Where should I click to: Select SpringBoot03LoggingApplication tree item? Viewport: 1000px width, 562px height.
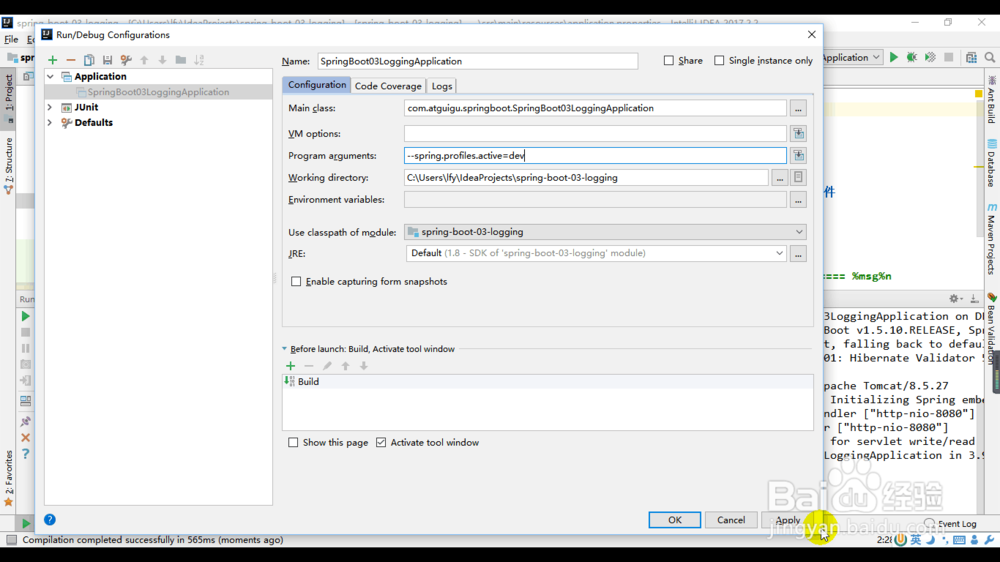pos(158,92)
